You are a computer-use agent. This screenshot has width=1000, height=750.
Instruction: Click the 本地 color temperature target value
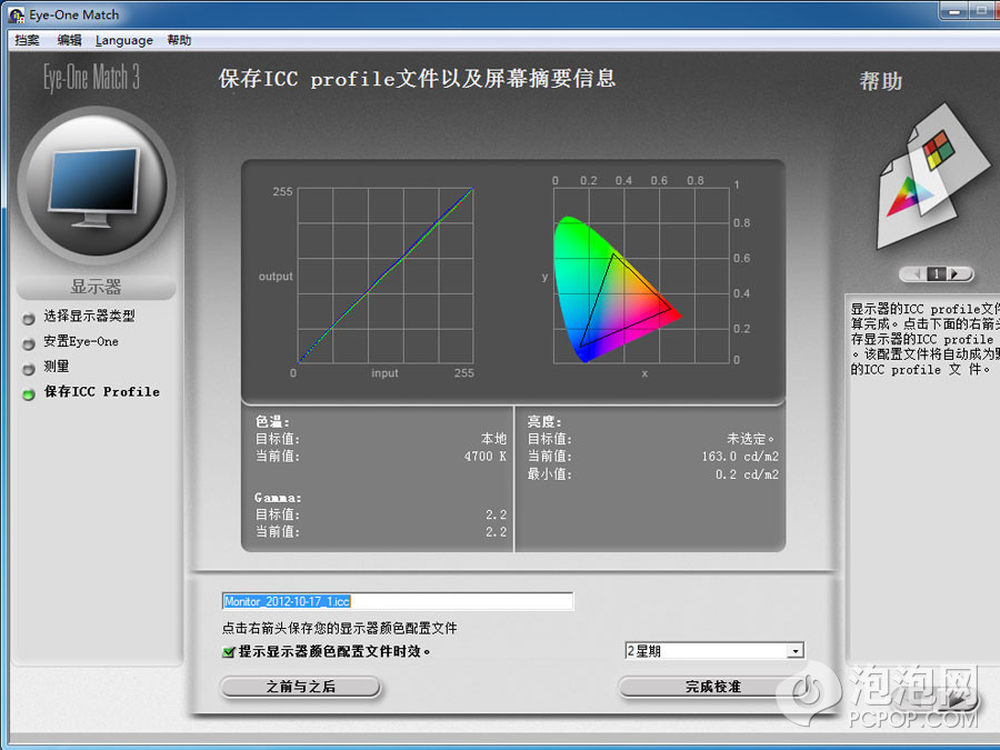click(494, 439)
